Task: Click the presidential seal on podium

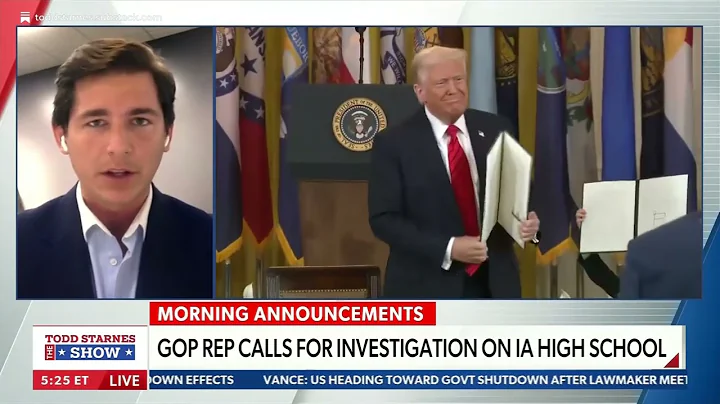Action: [x=359, y=124]
